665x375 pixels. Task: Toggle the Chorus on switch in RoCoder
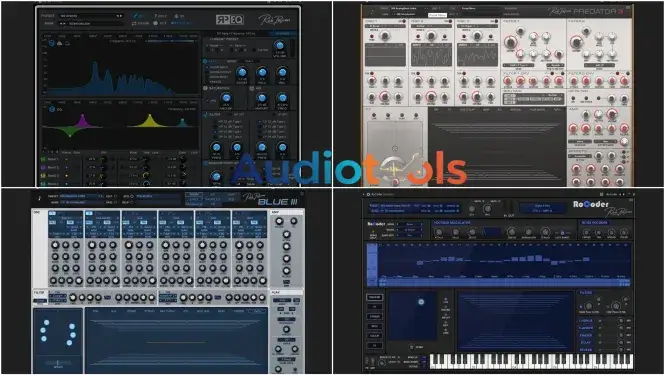pos(600,321)
